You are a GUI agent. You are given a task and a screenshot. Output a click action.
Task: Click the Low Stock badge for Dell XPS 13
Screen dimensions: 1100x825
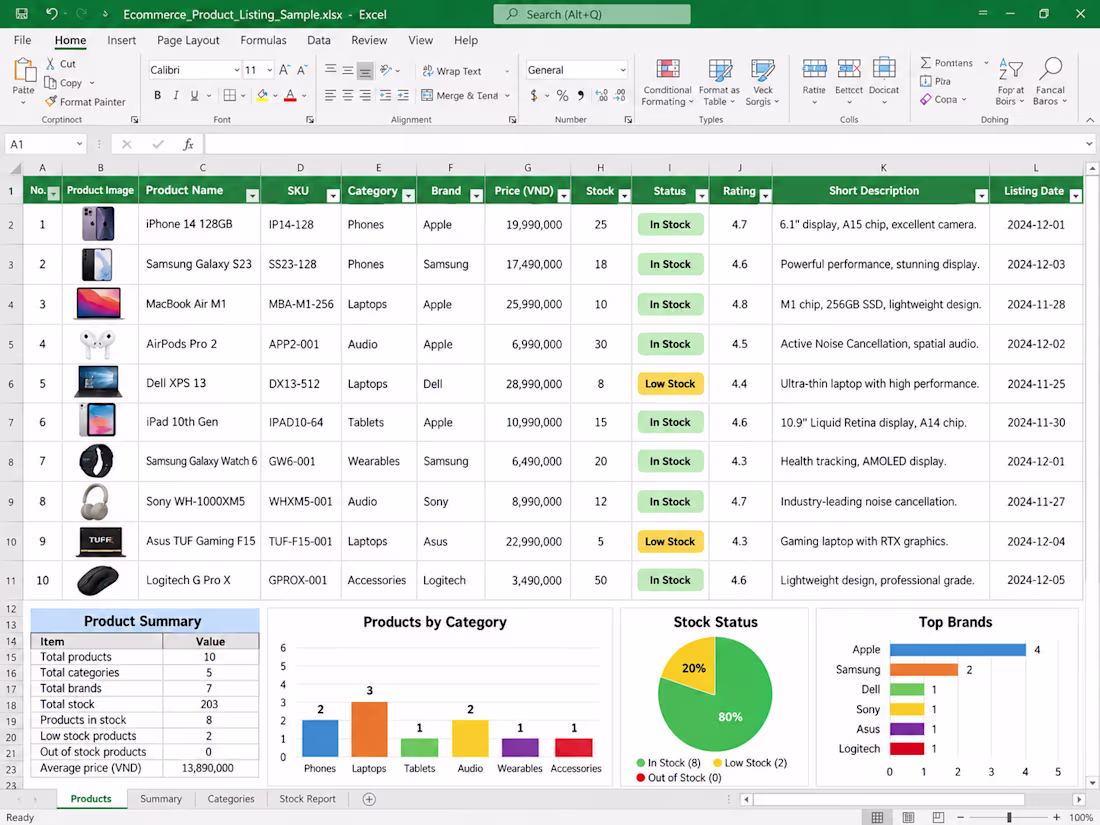pyautogui.click(x=670, y=384)
